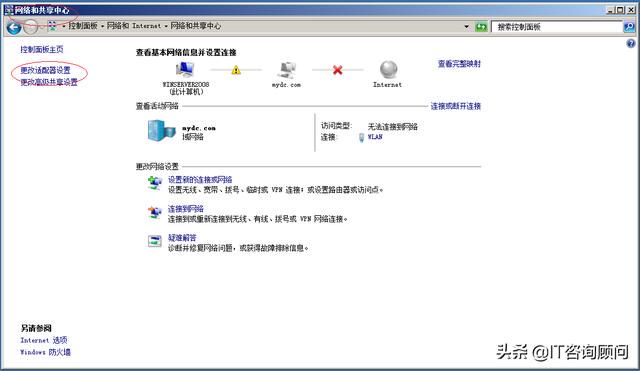640x371 pixels.
Task: Open the WLAN connection link
Action: tap(375, 137)
